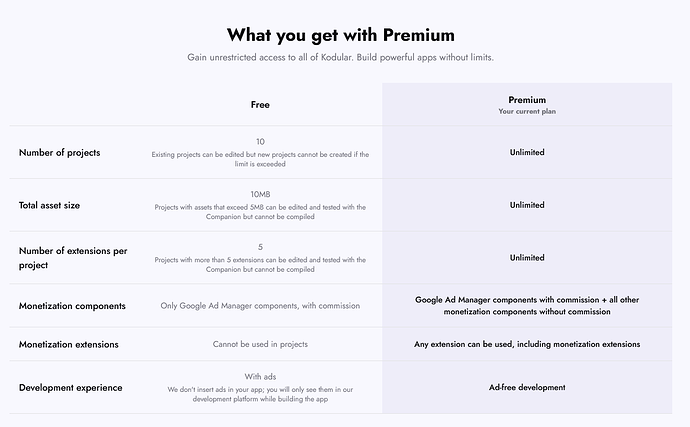This screenshot has width=690, height=427.
Task: Click the "Your current plan" label
Action: pyautogui.click(x=527, y=112)
